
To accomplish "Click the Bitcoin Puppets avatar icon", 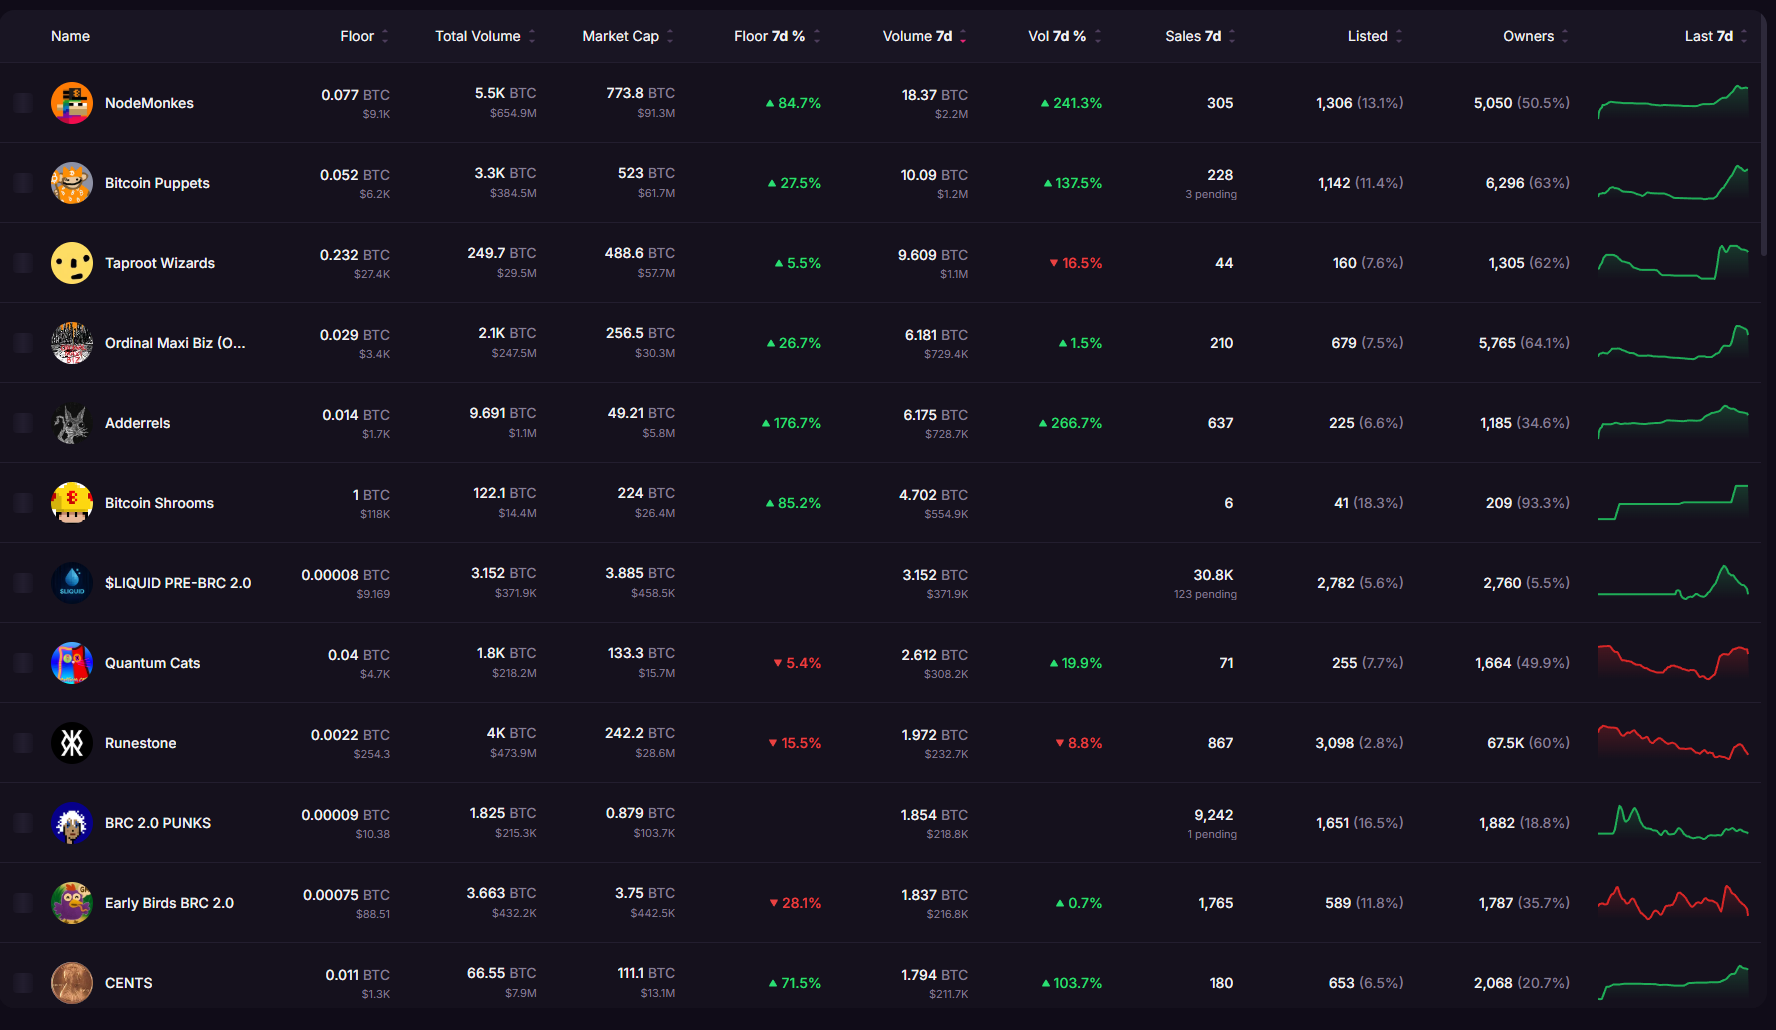I will (72, 183).
